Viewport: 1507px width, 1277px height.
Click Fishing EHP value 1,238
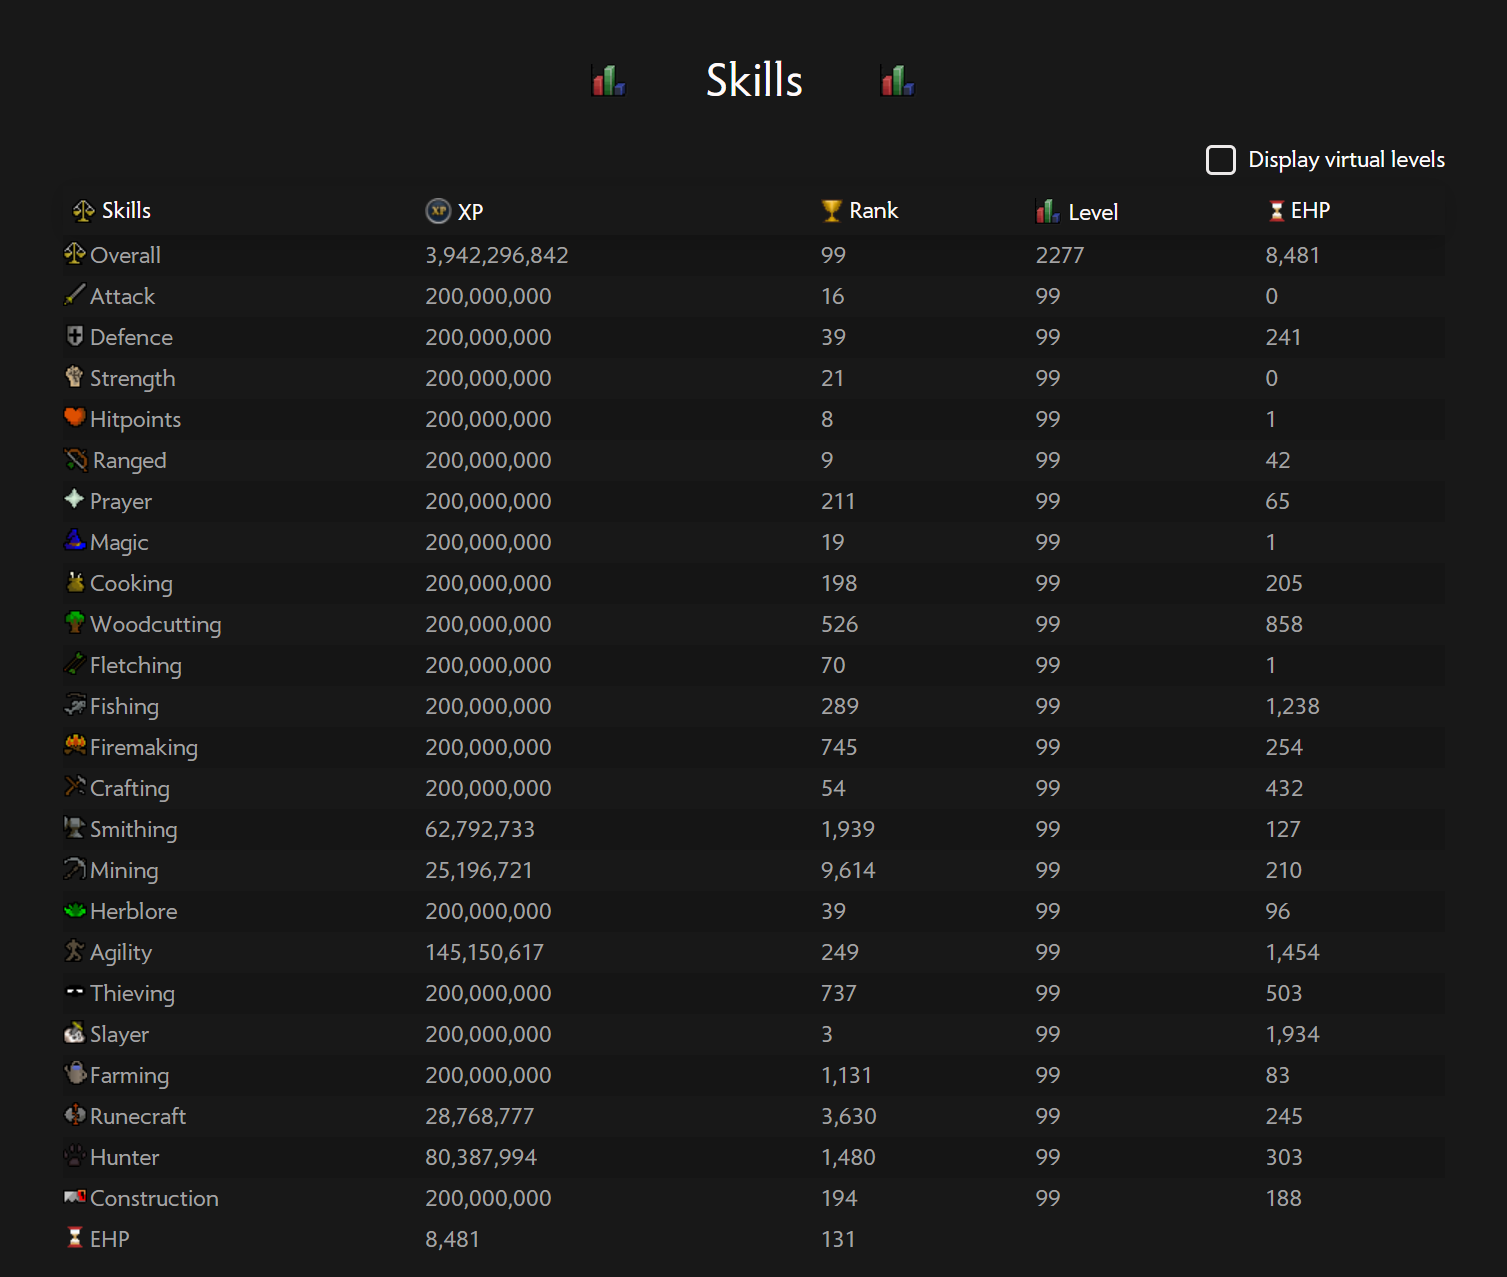click(x=1293, y=706)
